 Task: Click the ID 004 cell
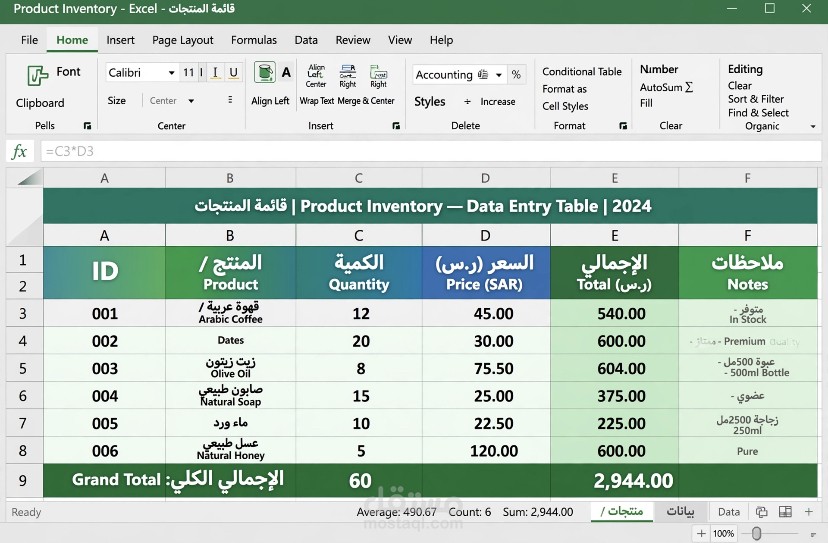pyautogui.click(x=105, y=396)
